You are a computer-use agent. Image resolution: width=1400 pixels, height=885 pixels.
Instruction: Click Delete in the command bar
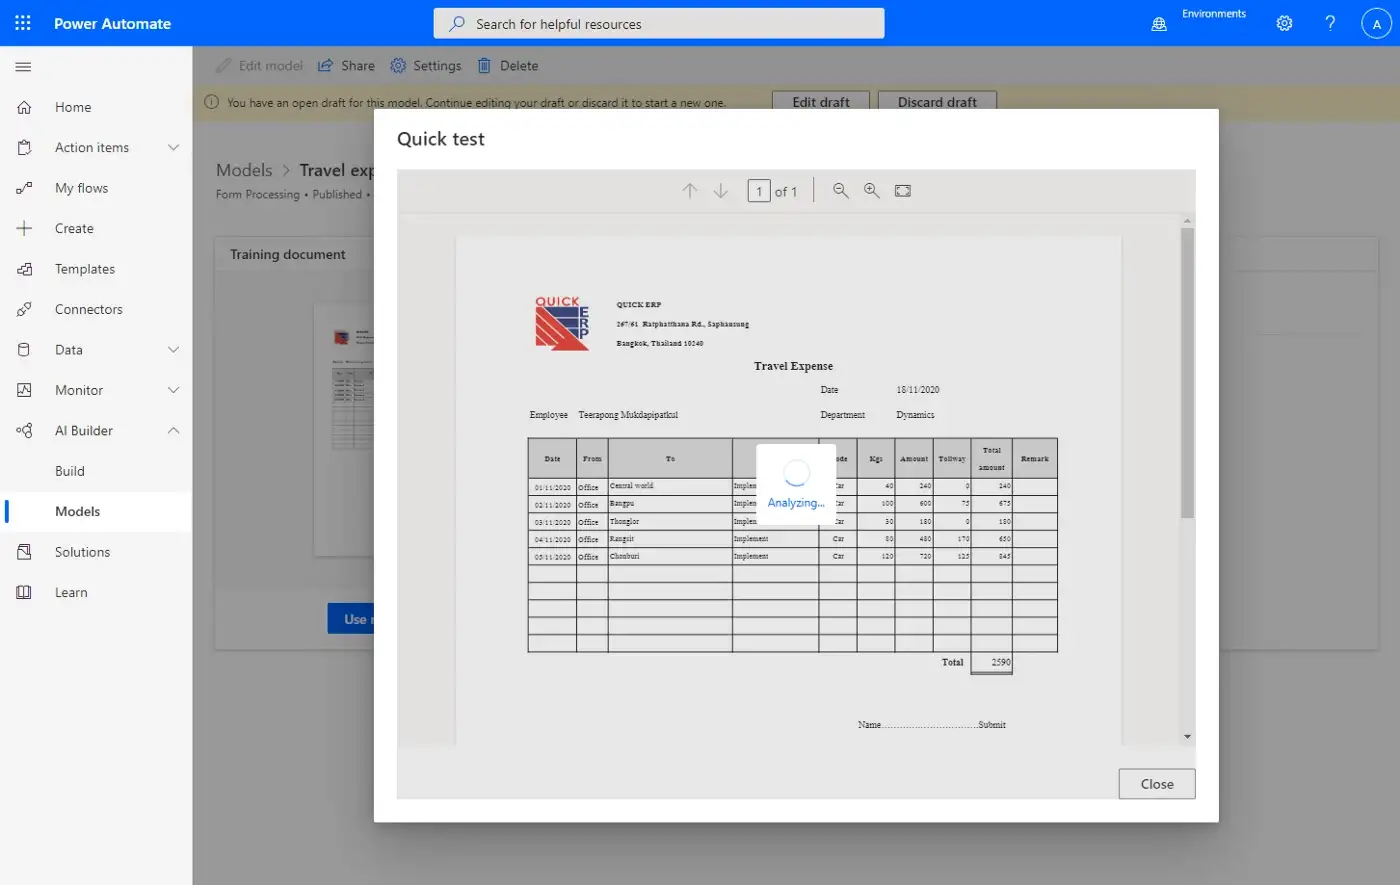(x=508, y=66)
